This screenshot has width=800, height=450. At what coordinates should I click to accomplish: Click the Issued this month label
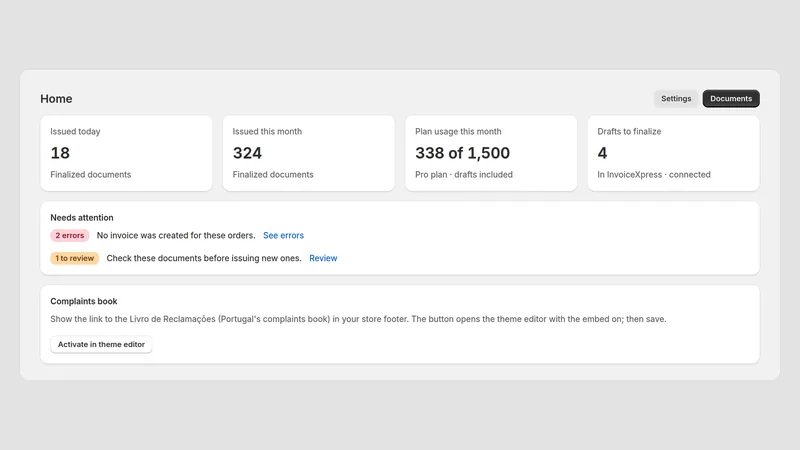pyautogui.click(x=267, y=131)
